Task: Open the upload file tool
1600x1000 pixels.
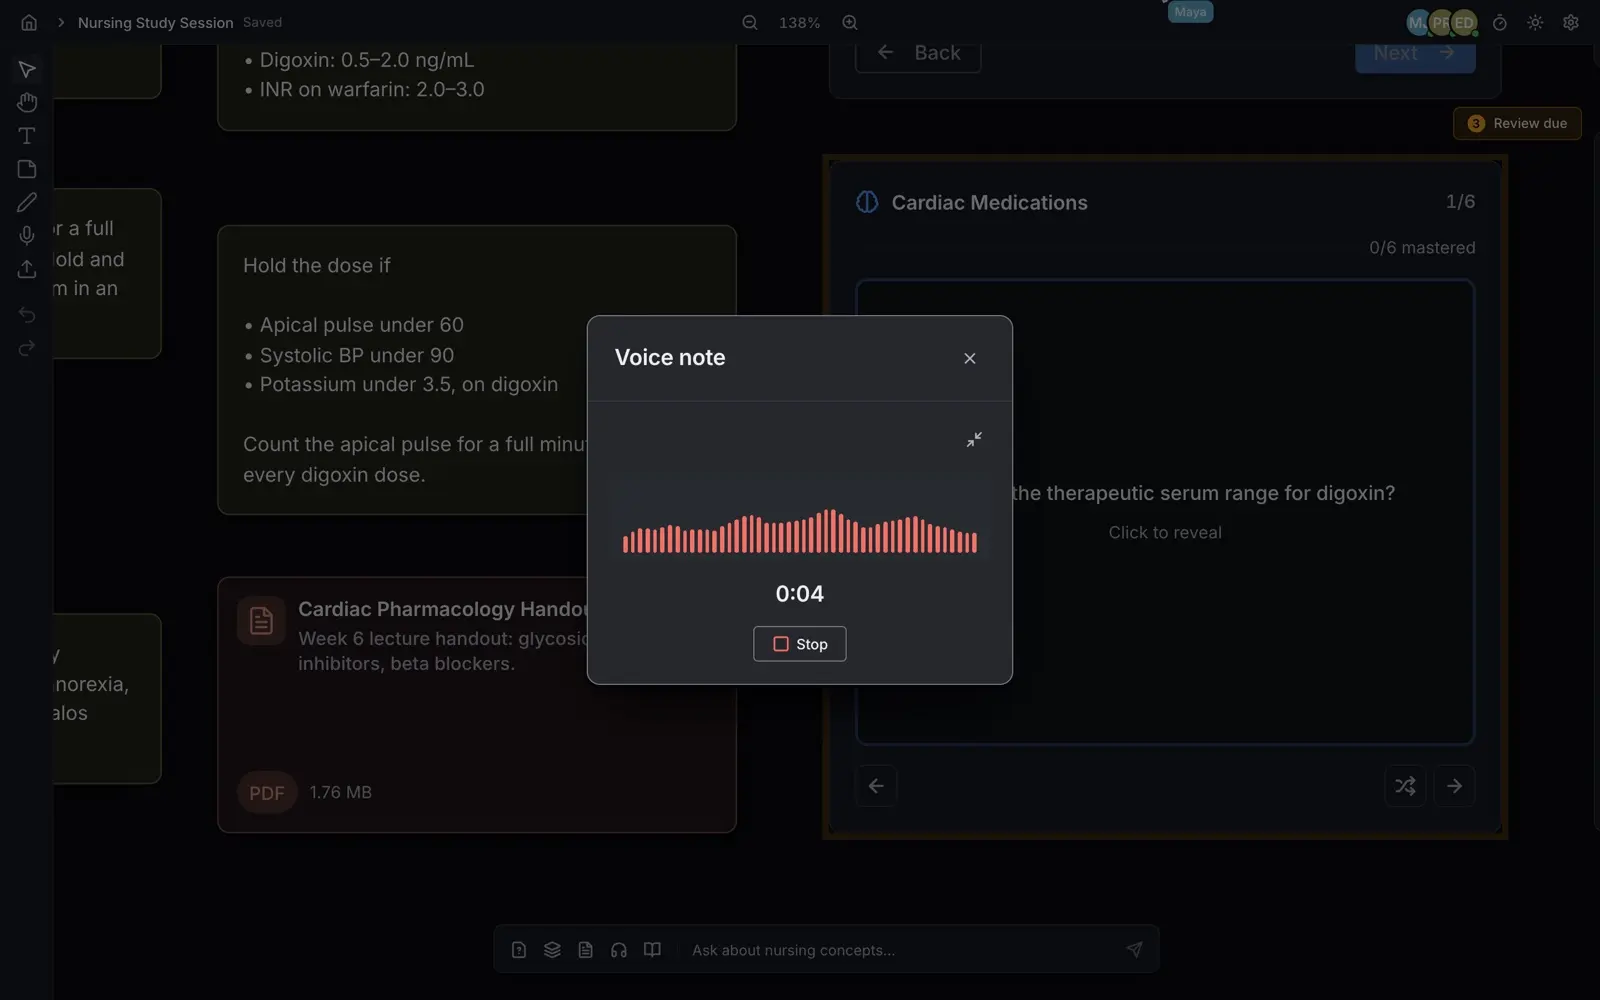Action: coord(27,269)
